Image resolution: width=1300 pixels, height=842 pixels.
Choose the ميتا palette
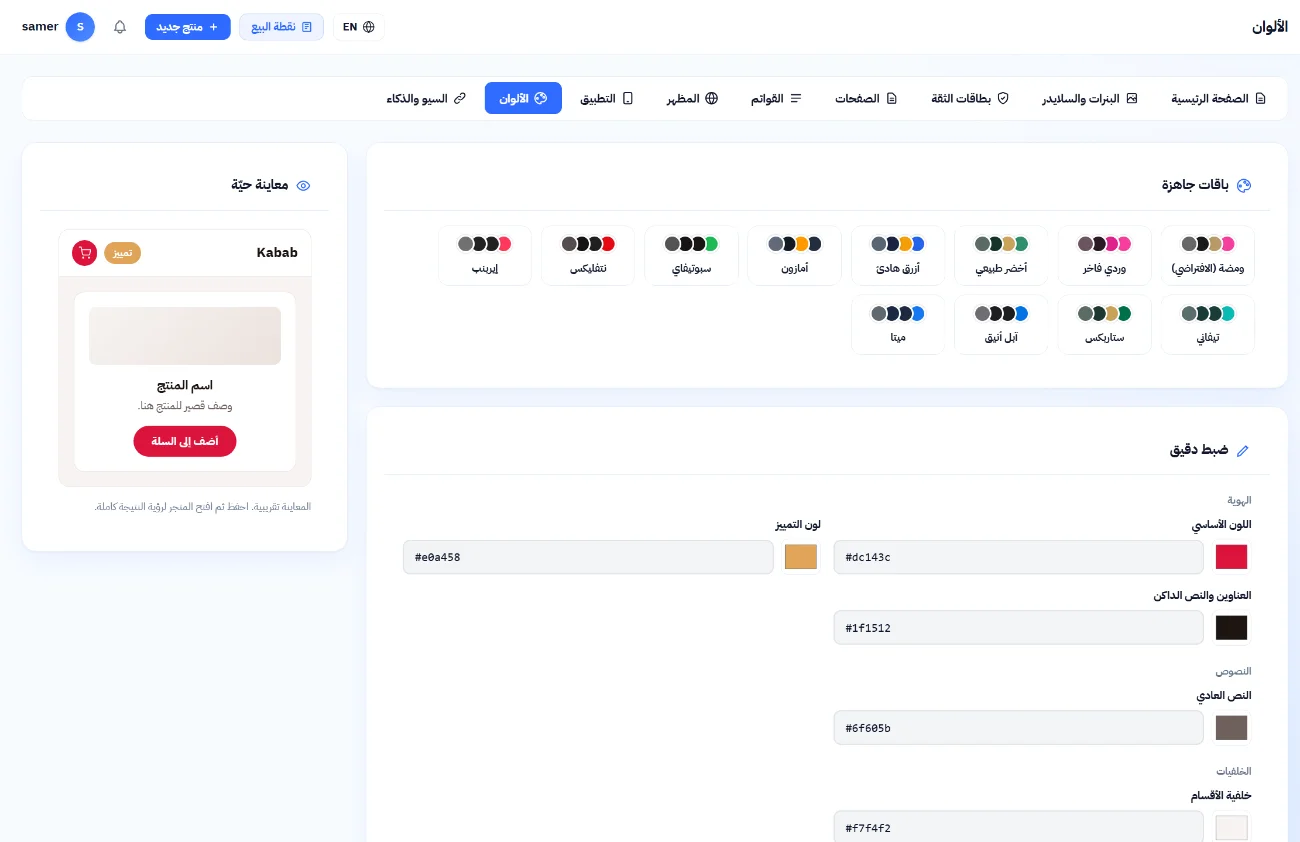pyautogui.click(x=898, y=324)
